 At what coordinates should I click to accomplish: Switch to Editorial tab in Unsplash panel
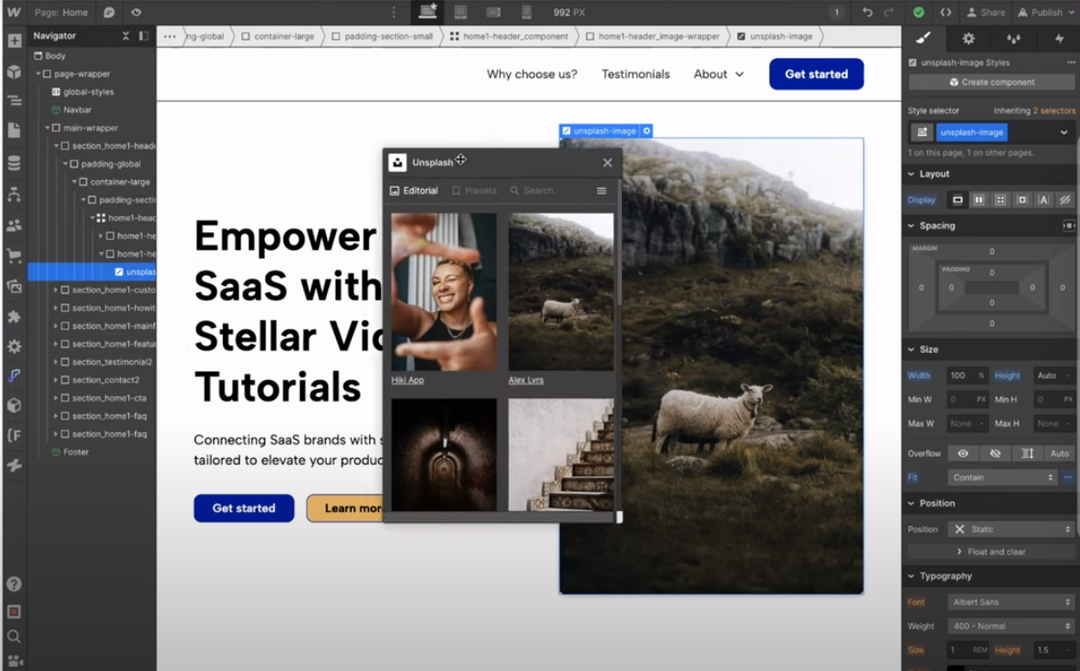pos(414,191)
